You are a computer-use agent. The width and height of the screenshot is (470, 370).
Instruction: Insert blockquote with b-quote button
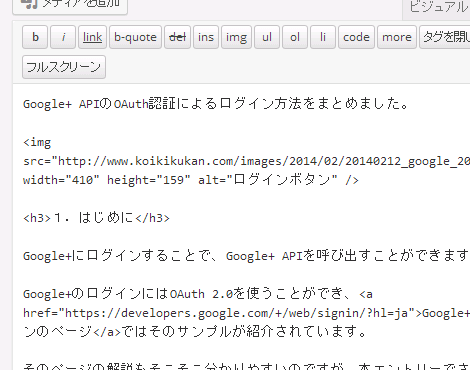tap(135, 37)
